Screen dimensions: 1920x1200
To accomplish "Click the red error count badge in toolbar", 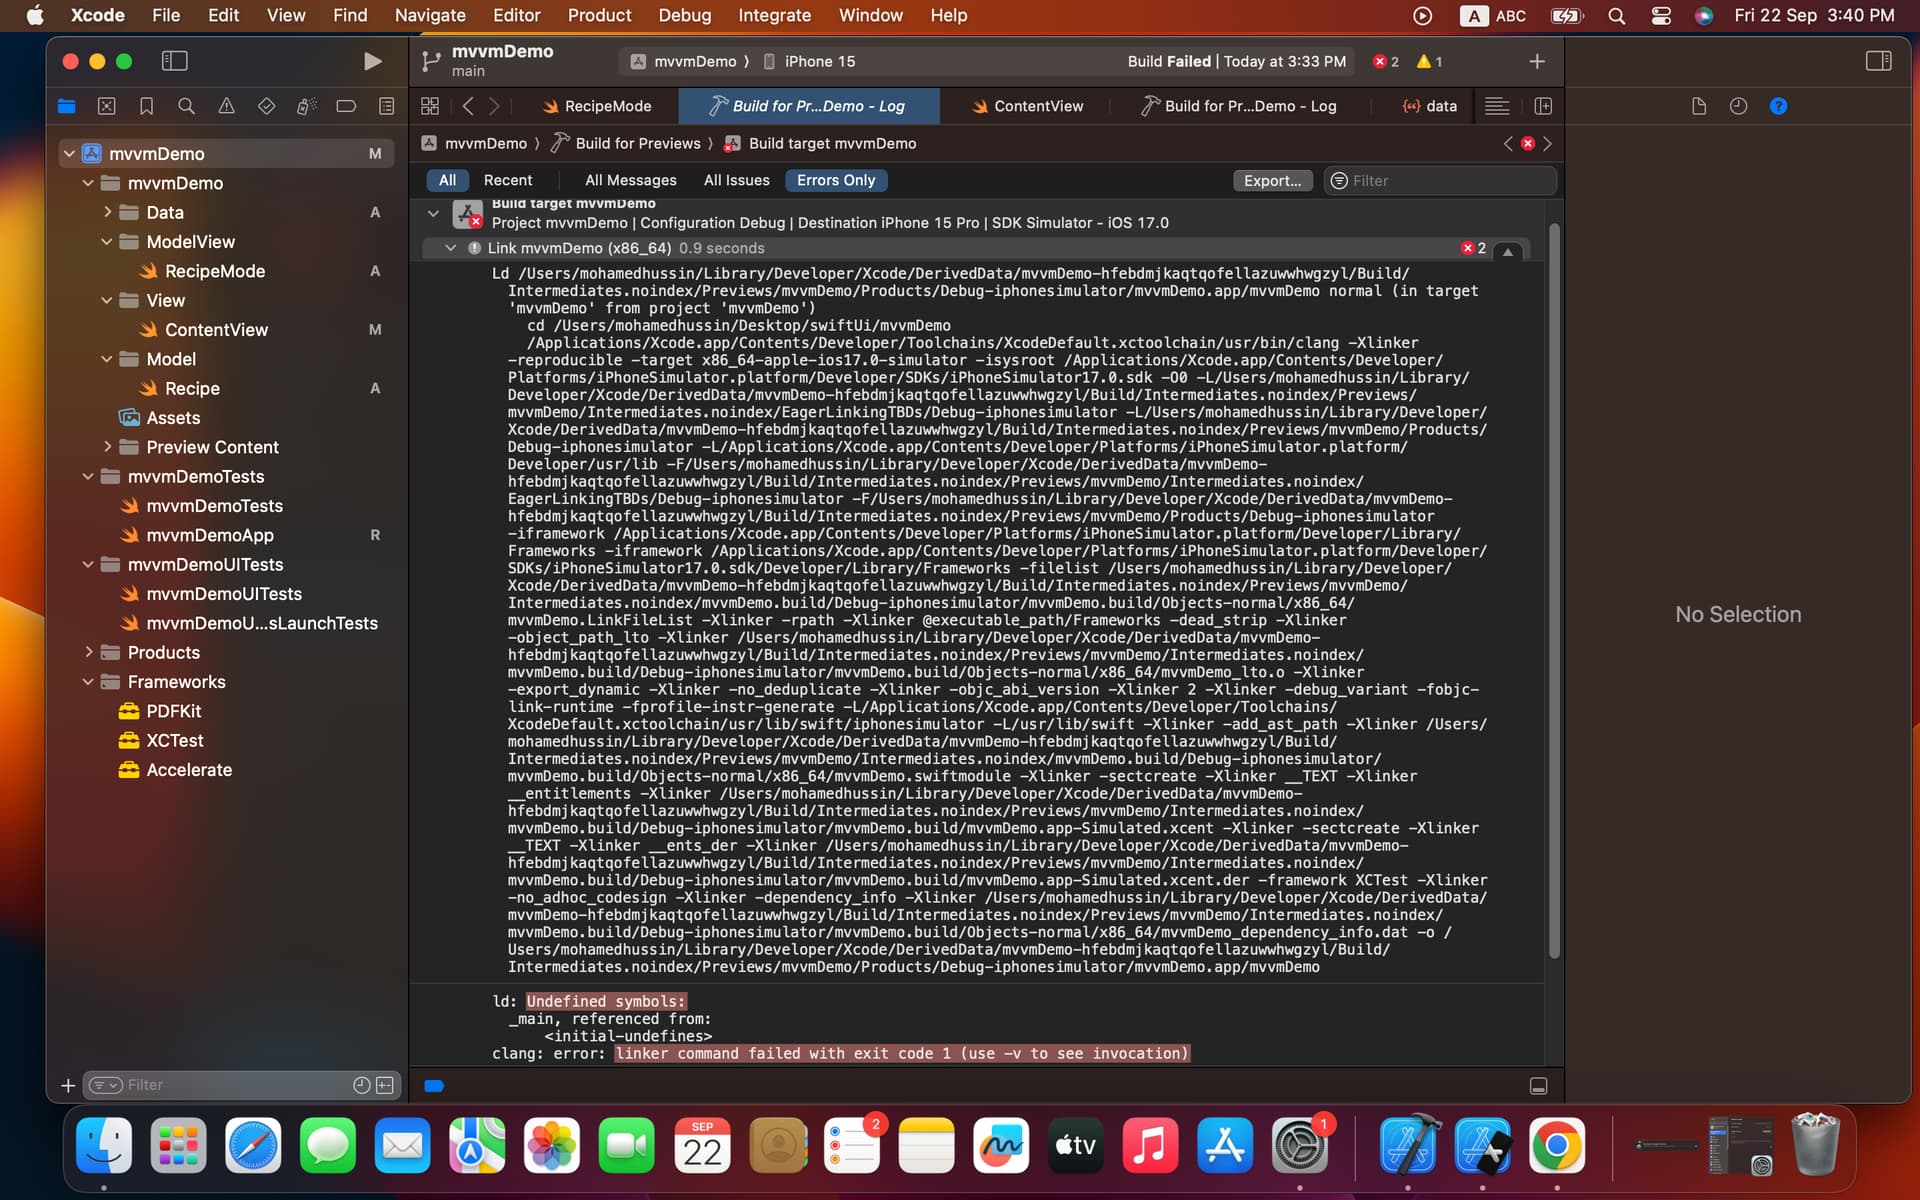I will click(x=1386, y=61).
